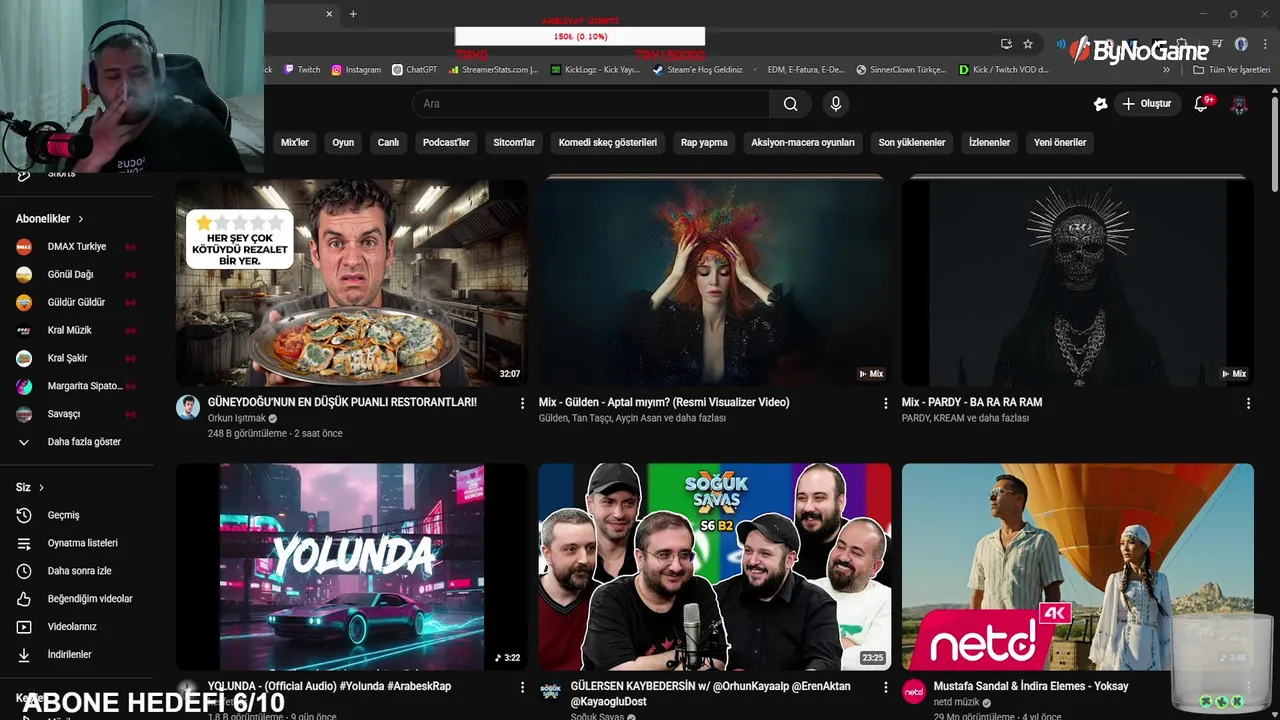Open Chrome profile avatar in toolbar

point(1241,44)
